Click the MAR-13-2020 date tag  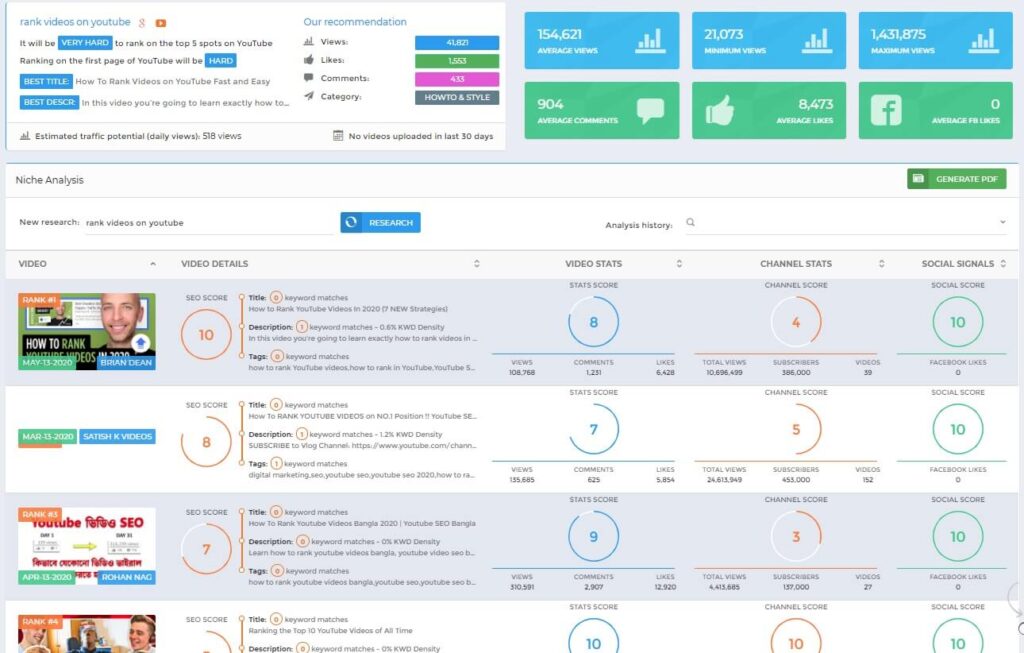point(48,436)
